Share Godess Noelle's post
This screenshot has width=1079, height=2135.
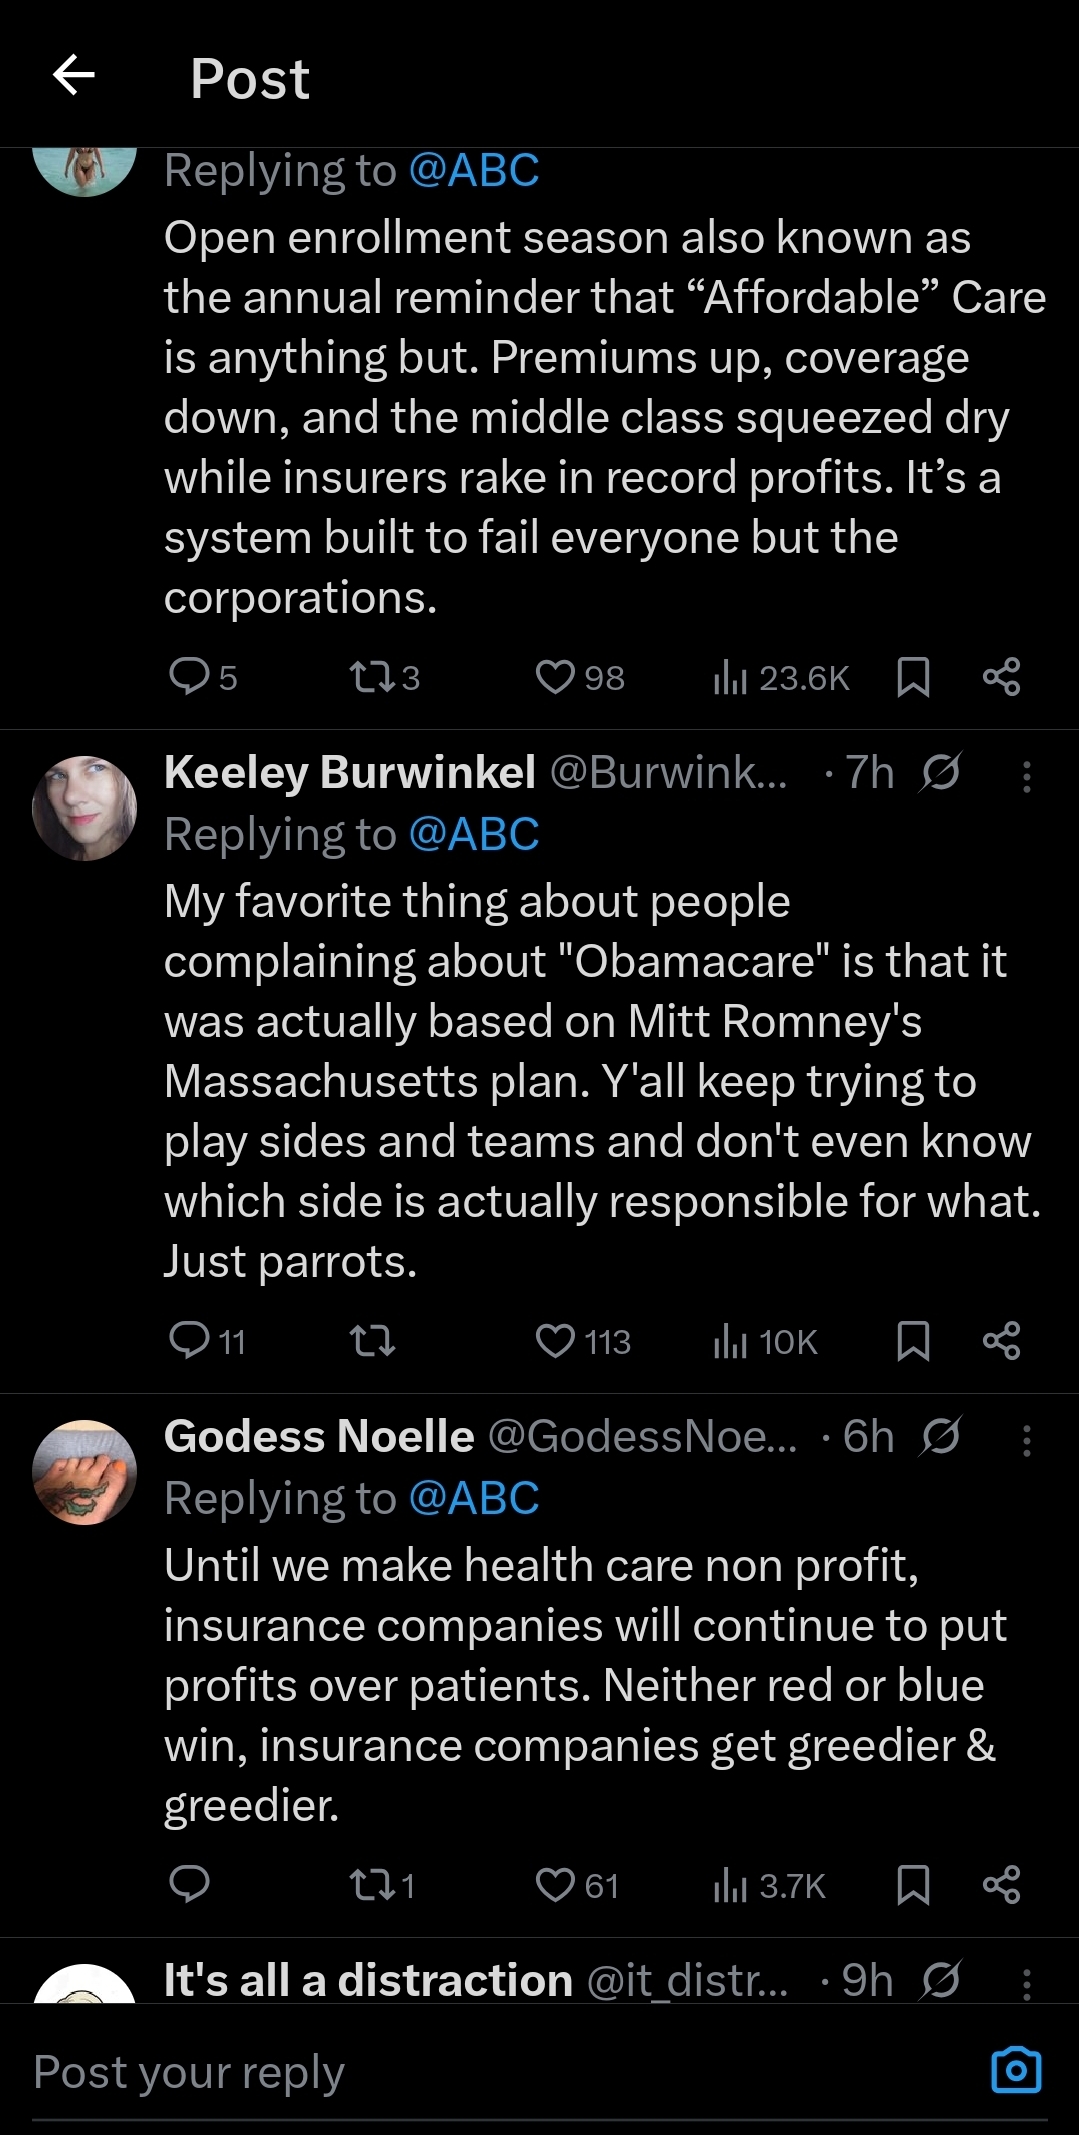(1001, 1885)
